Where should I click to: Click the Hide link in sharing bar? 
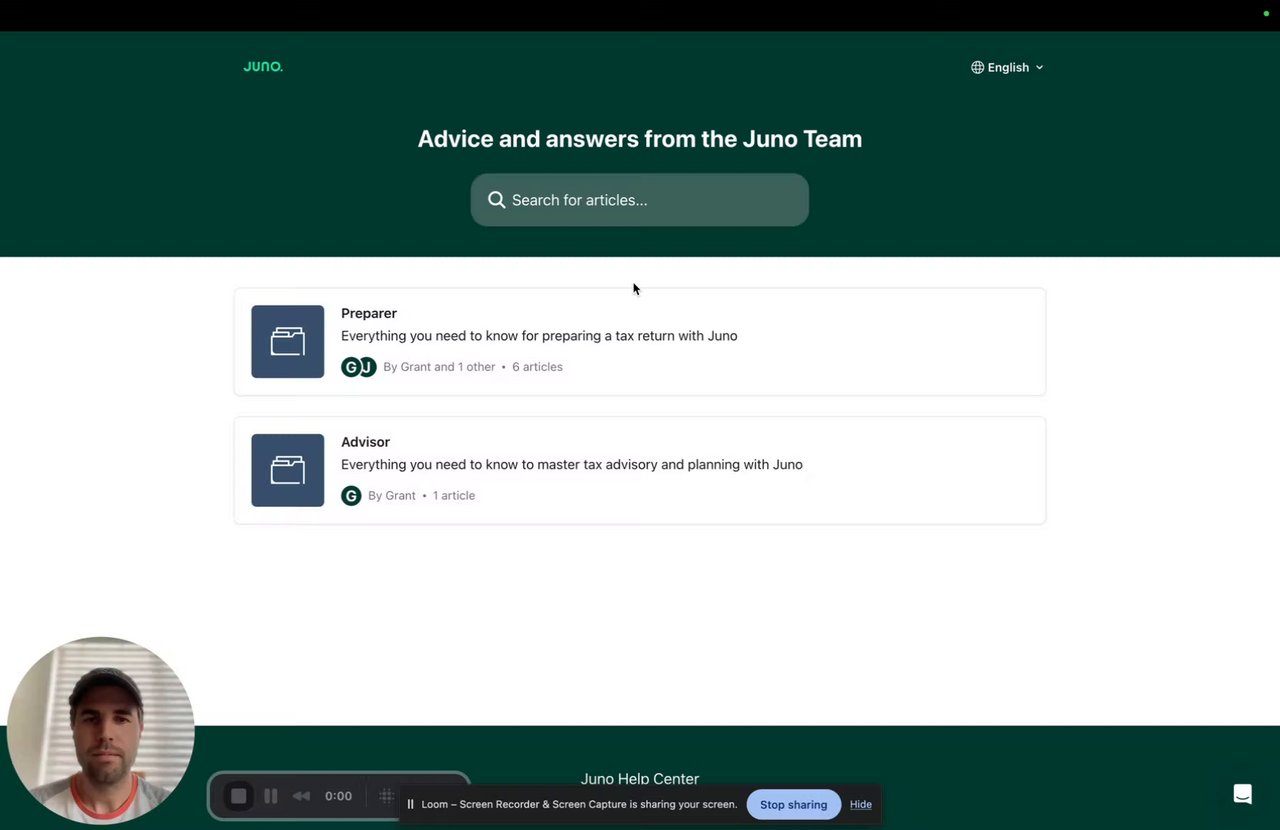tap(861, 804)
